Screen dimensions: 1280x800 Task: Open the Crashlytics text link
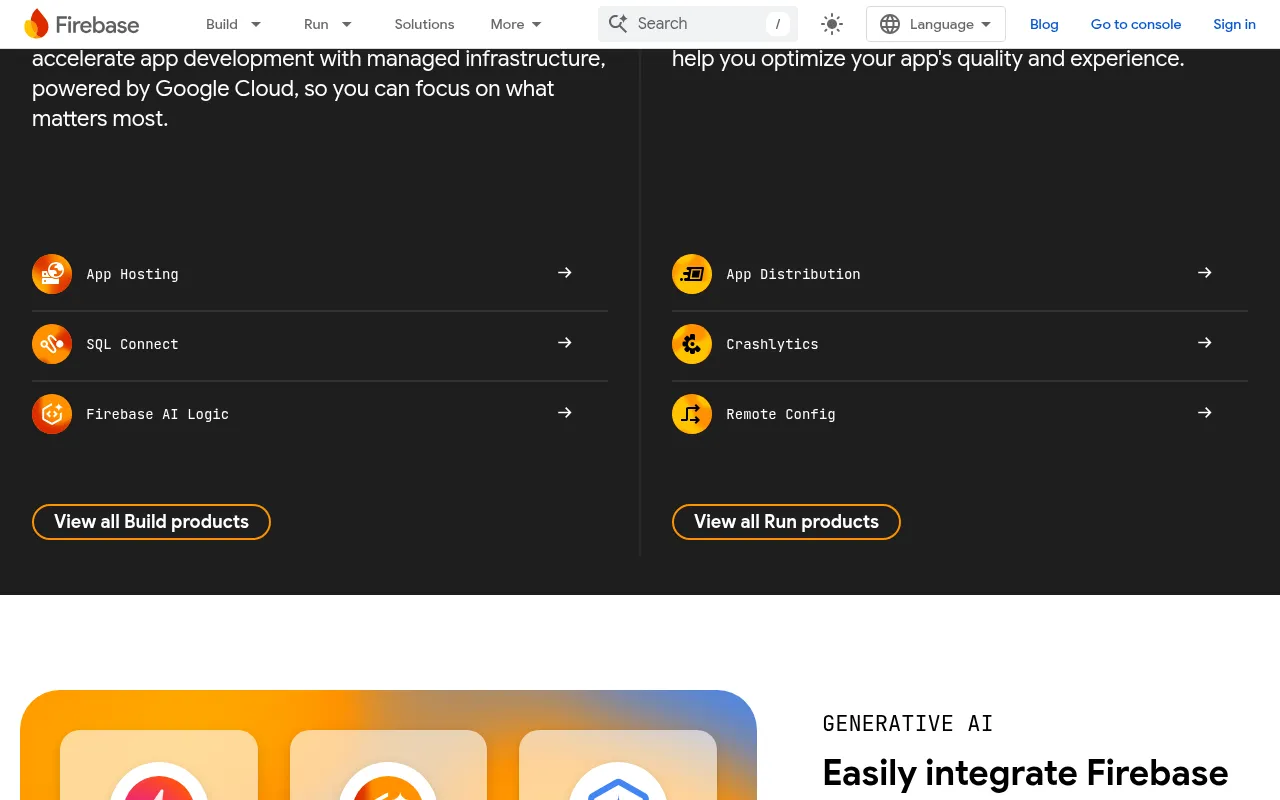[772, 344]
